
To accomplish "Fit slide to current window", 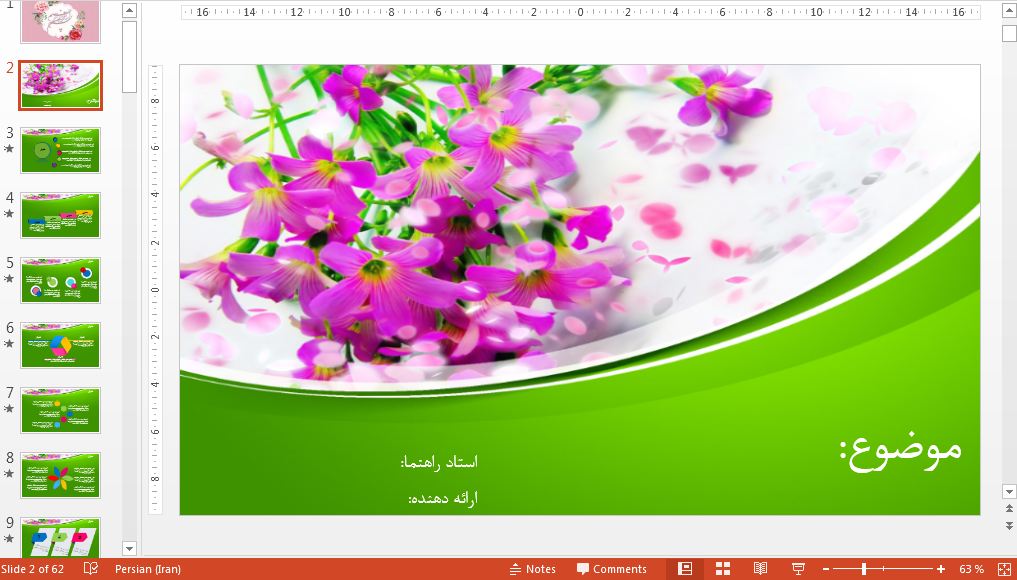I will pyautogui.click(x=1001, y=568).
